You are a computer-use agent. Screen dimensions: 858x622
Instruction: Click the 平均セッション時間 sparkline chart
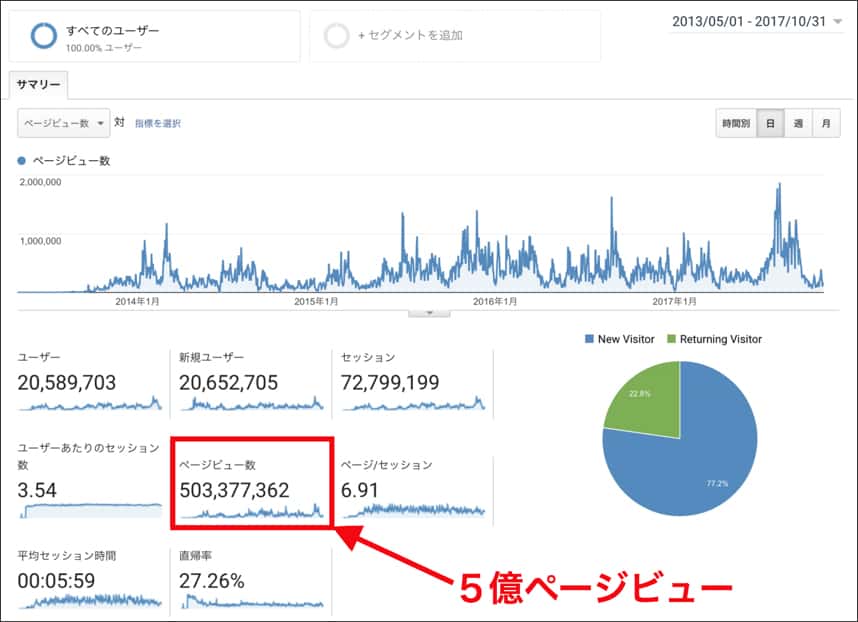[90, 601]
